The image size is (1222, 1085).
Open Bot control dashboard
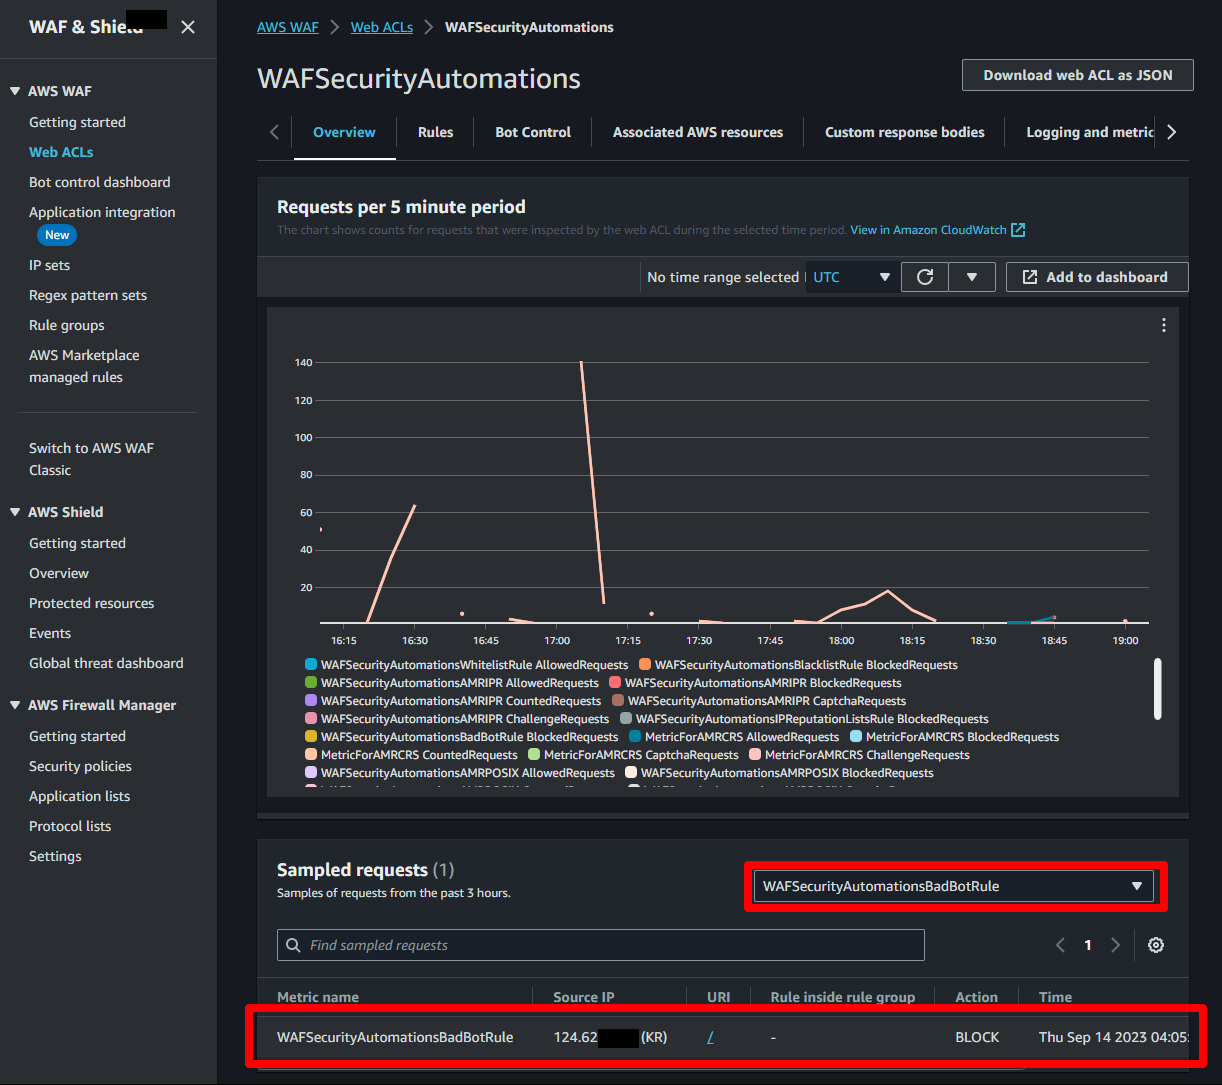click(x=100, y=182)
